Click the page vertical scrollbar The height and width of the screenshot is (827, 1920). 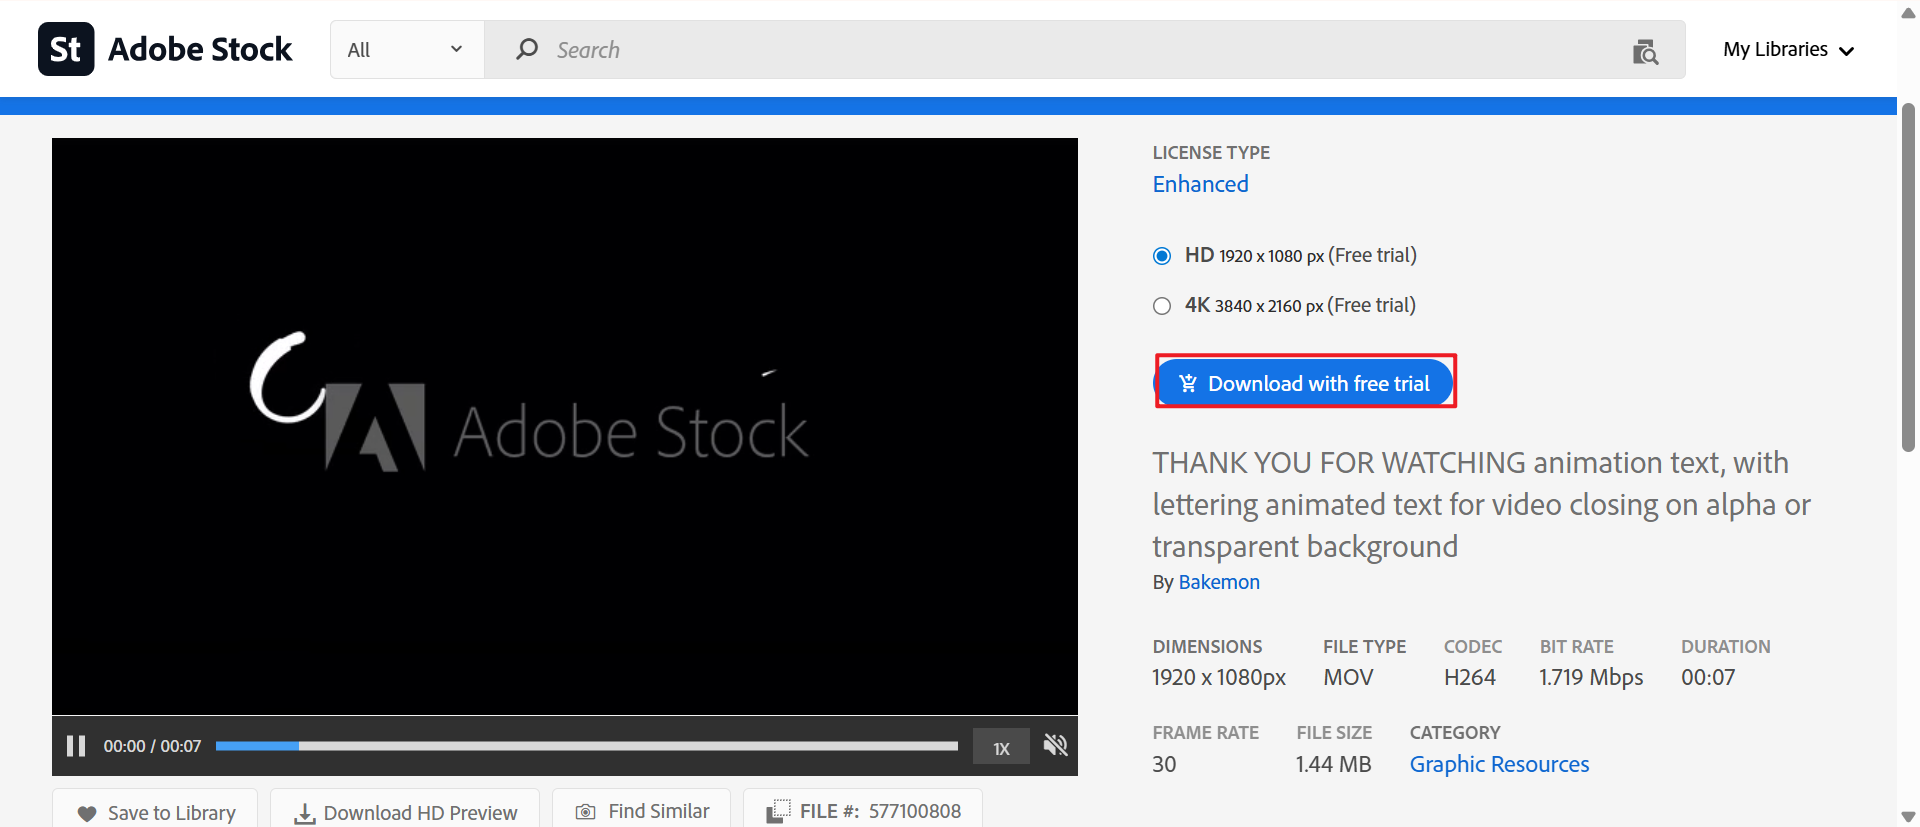[1908, 277]
